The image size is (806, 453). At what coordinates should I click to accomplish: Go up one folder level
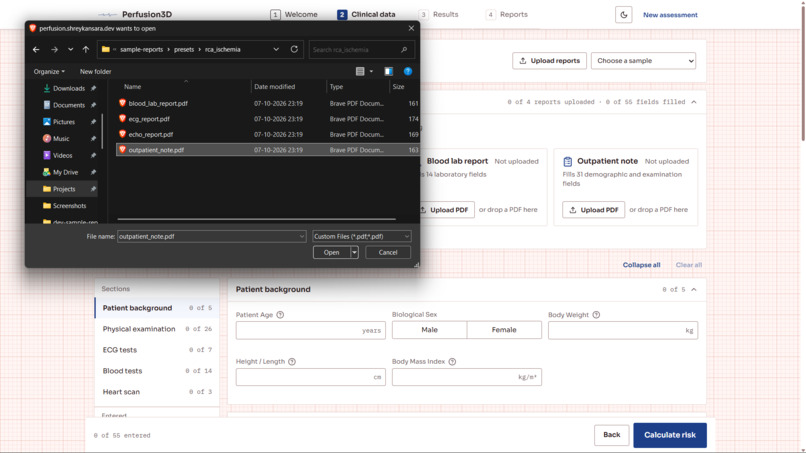[86, 50]
